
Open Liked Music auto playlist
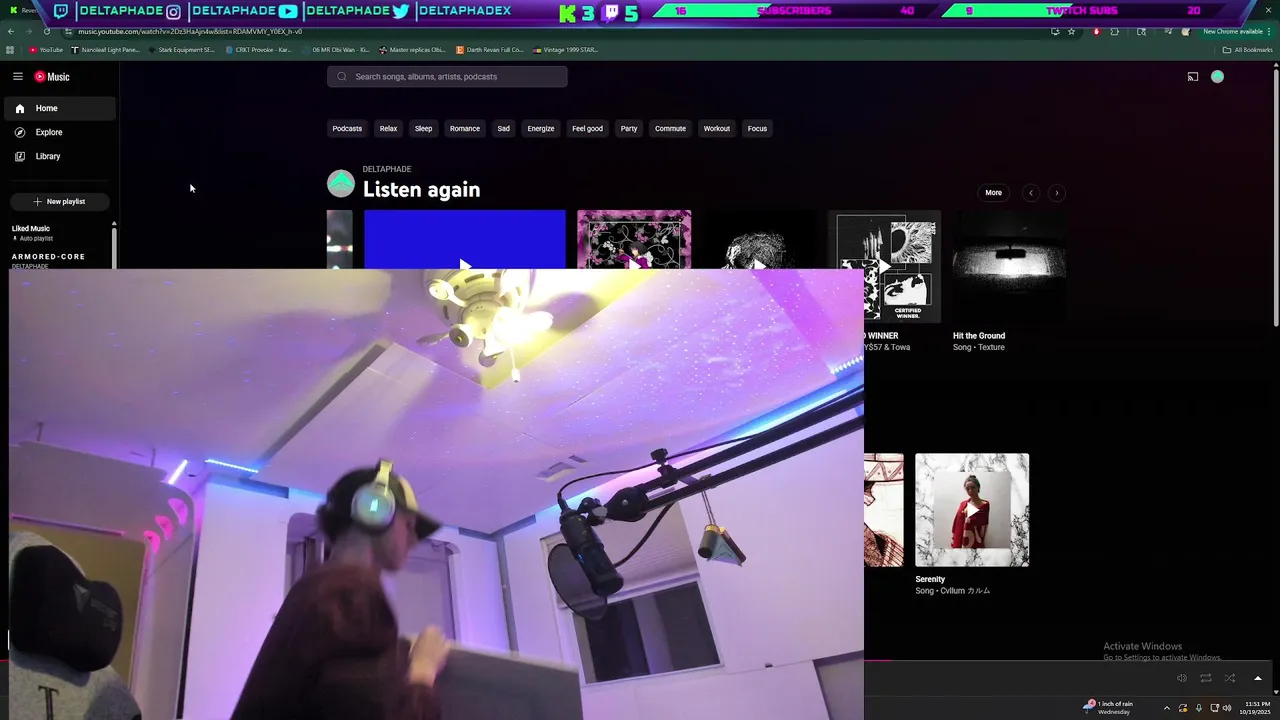click(58, 233)
